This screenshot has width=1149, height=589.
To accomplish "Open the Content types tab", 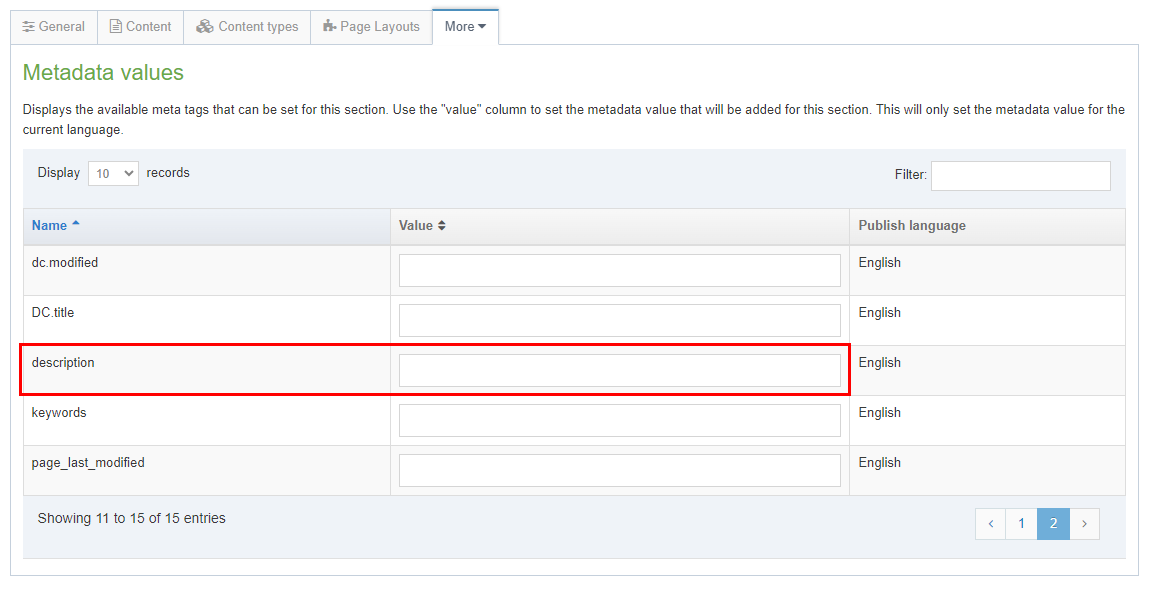I will coord(247,26).
